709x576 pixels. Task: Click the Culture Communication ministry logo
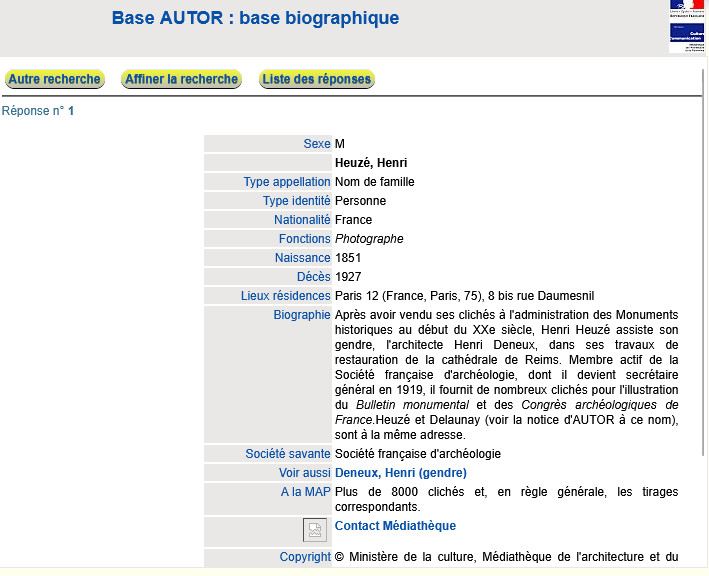click(x=687, y=38)
